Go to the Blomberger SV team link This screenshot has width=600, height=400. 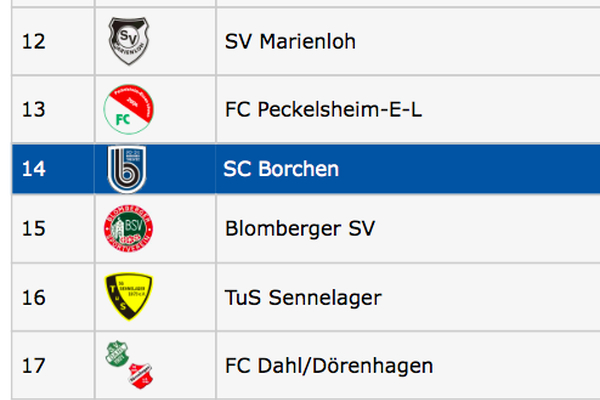tap(300, 229)
